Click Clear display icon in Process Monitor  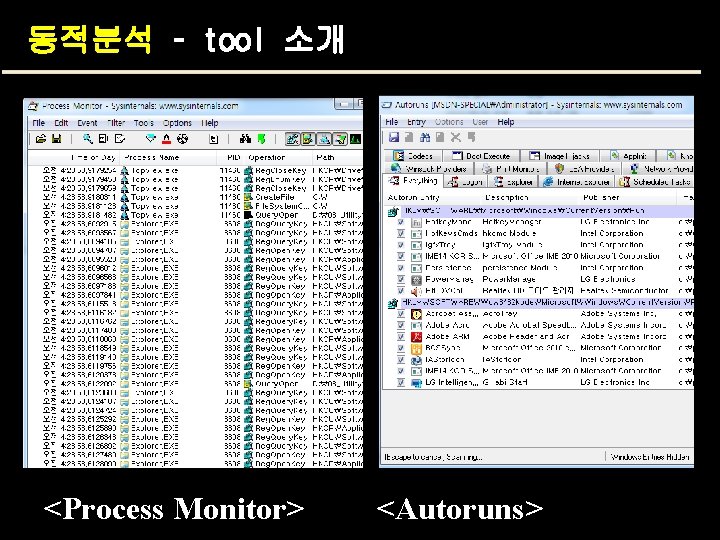click(x=120, y=139)
